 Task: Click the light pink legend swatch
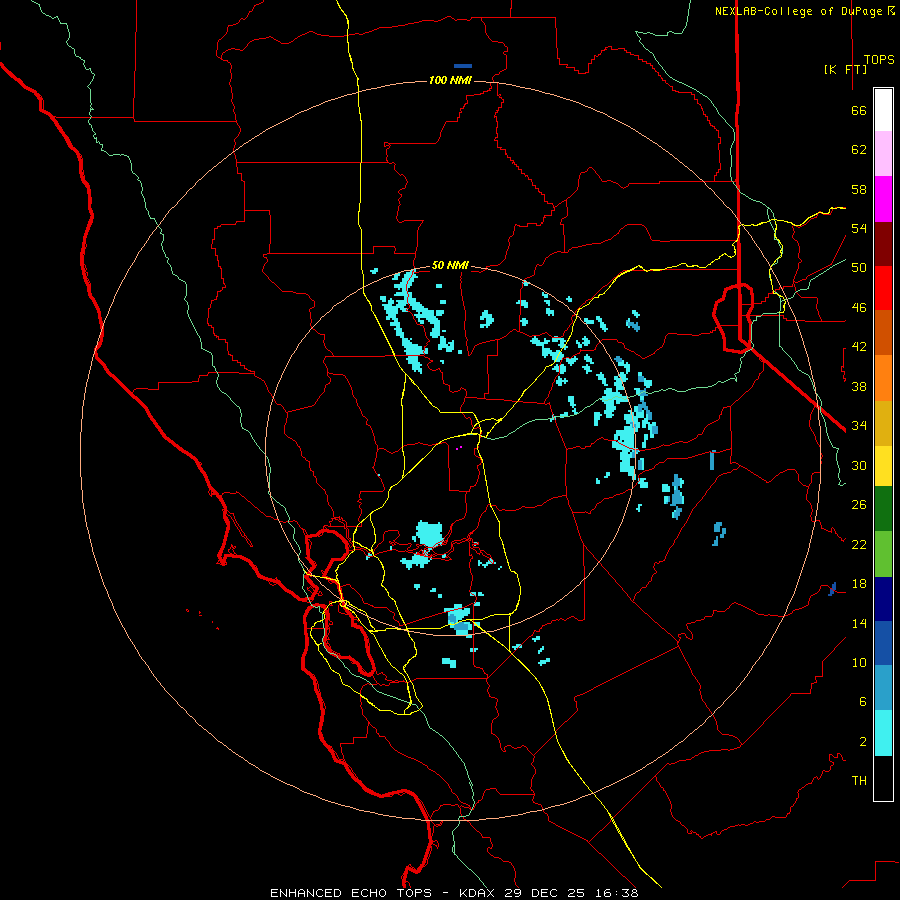point(883,154)
